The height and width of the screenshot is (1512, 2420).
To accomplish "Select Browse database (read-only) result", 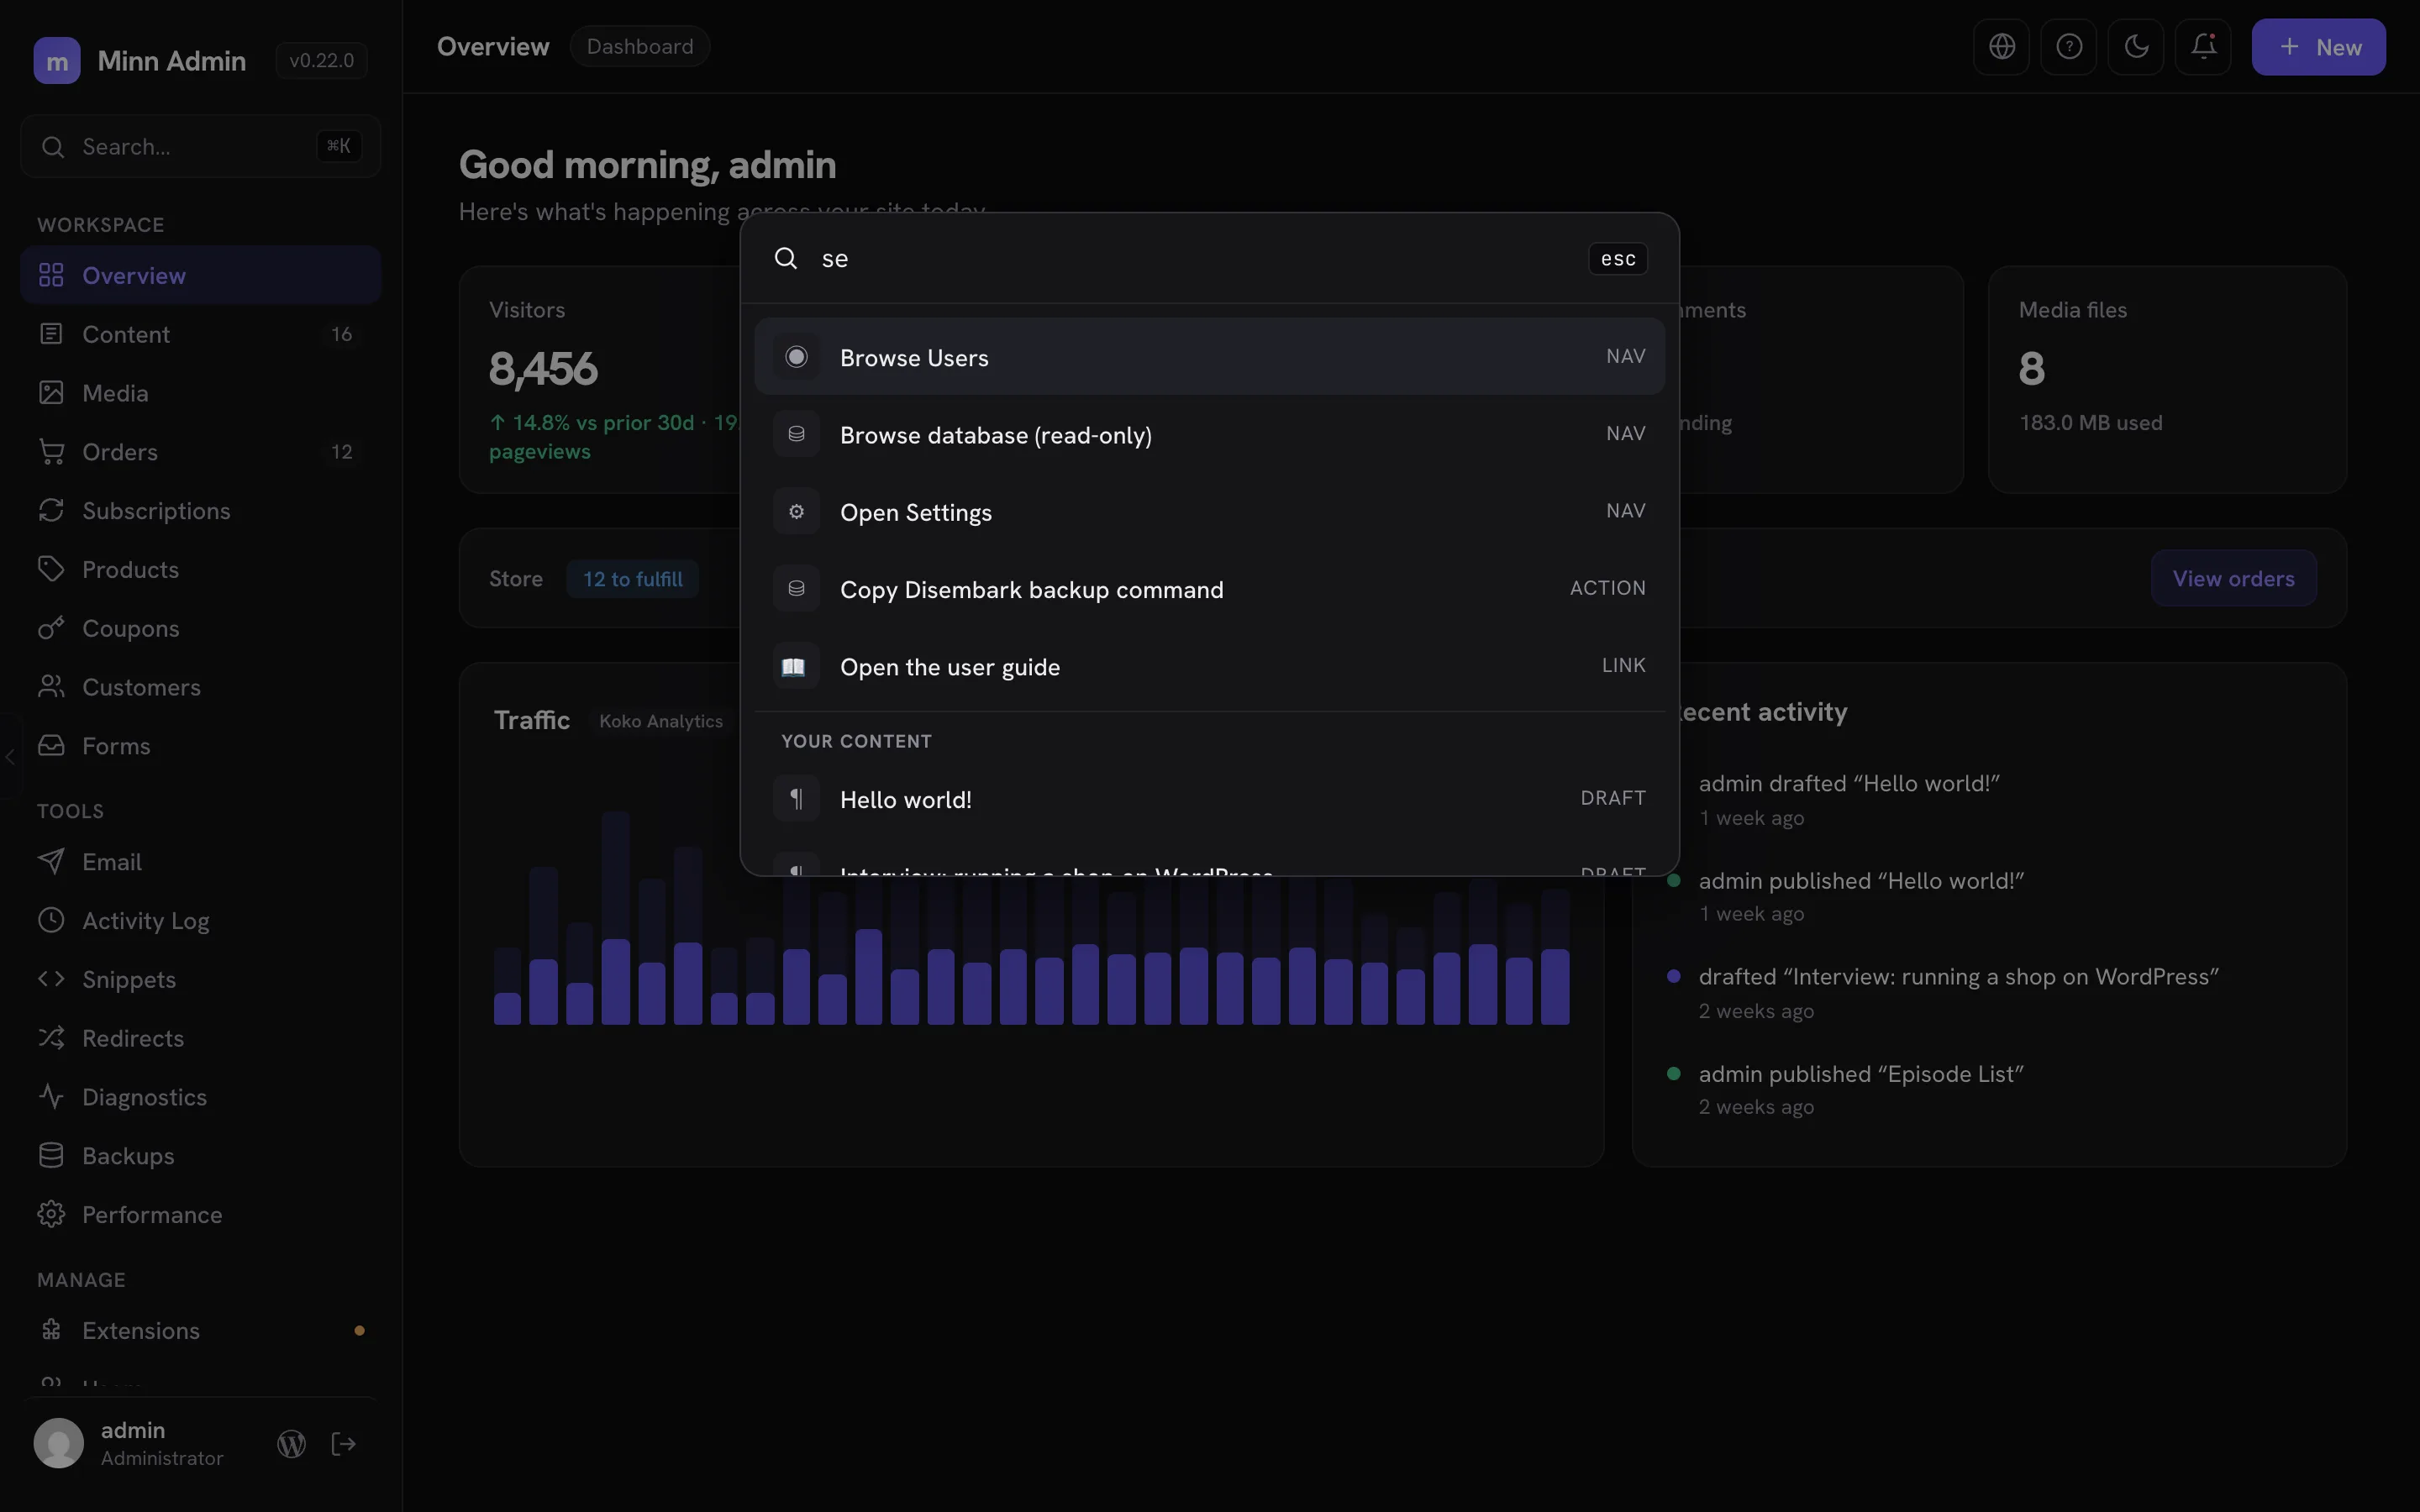I will 1209,434.
